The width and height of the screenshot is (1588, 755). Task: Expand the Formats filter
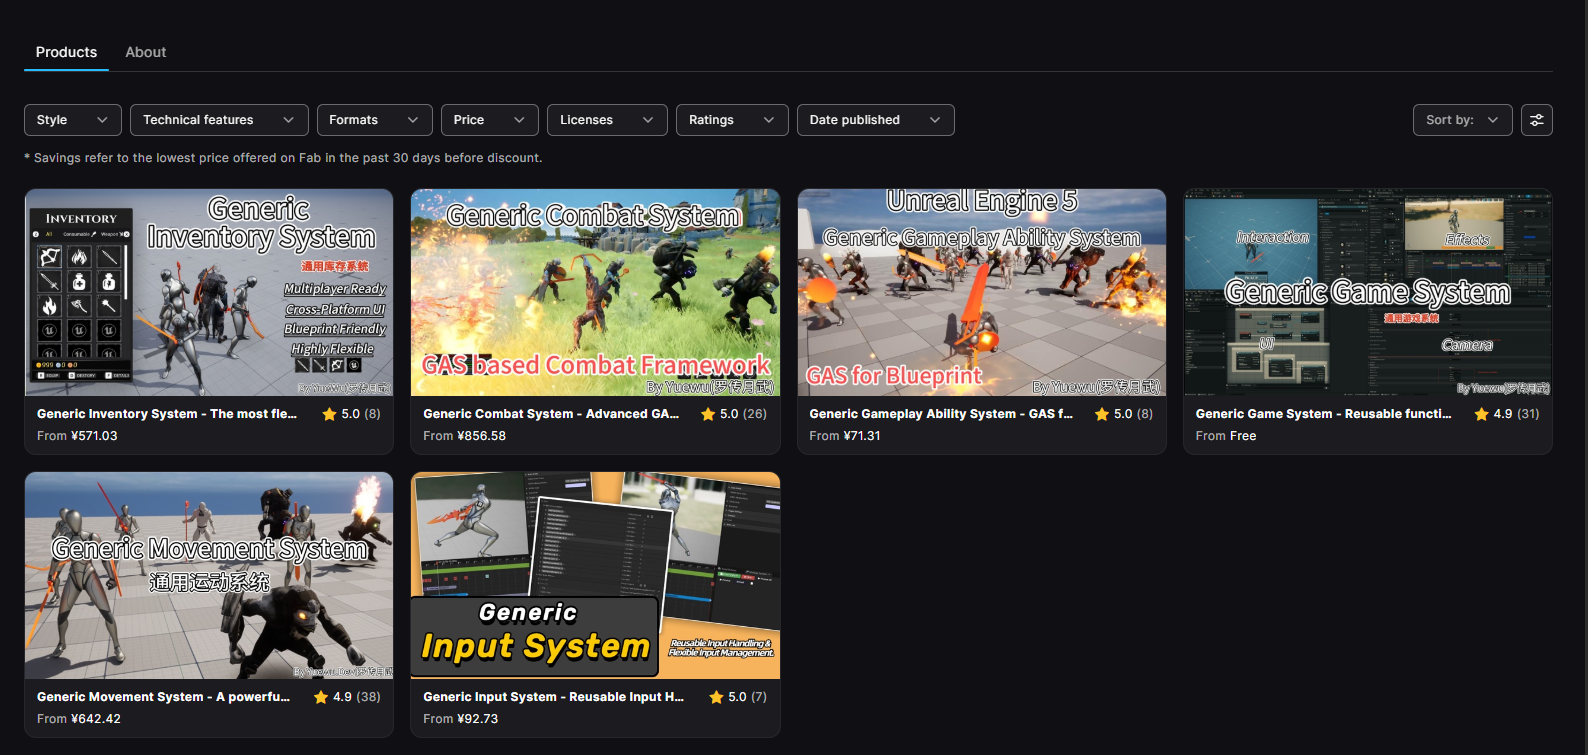pos(375,120)
